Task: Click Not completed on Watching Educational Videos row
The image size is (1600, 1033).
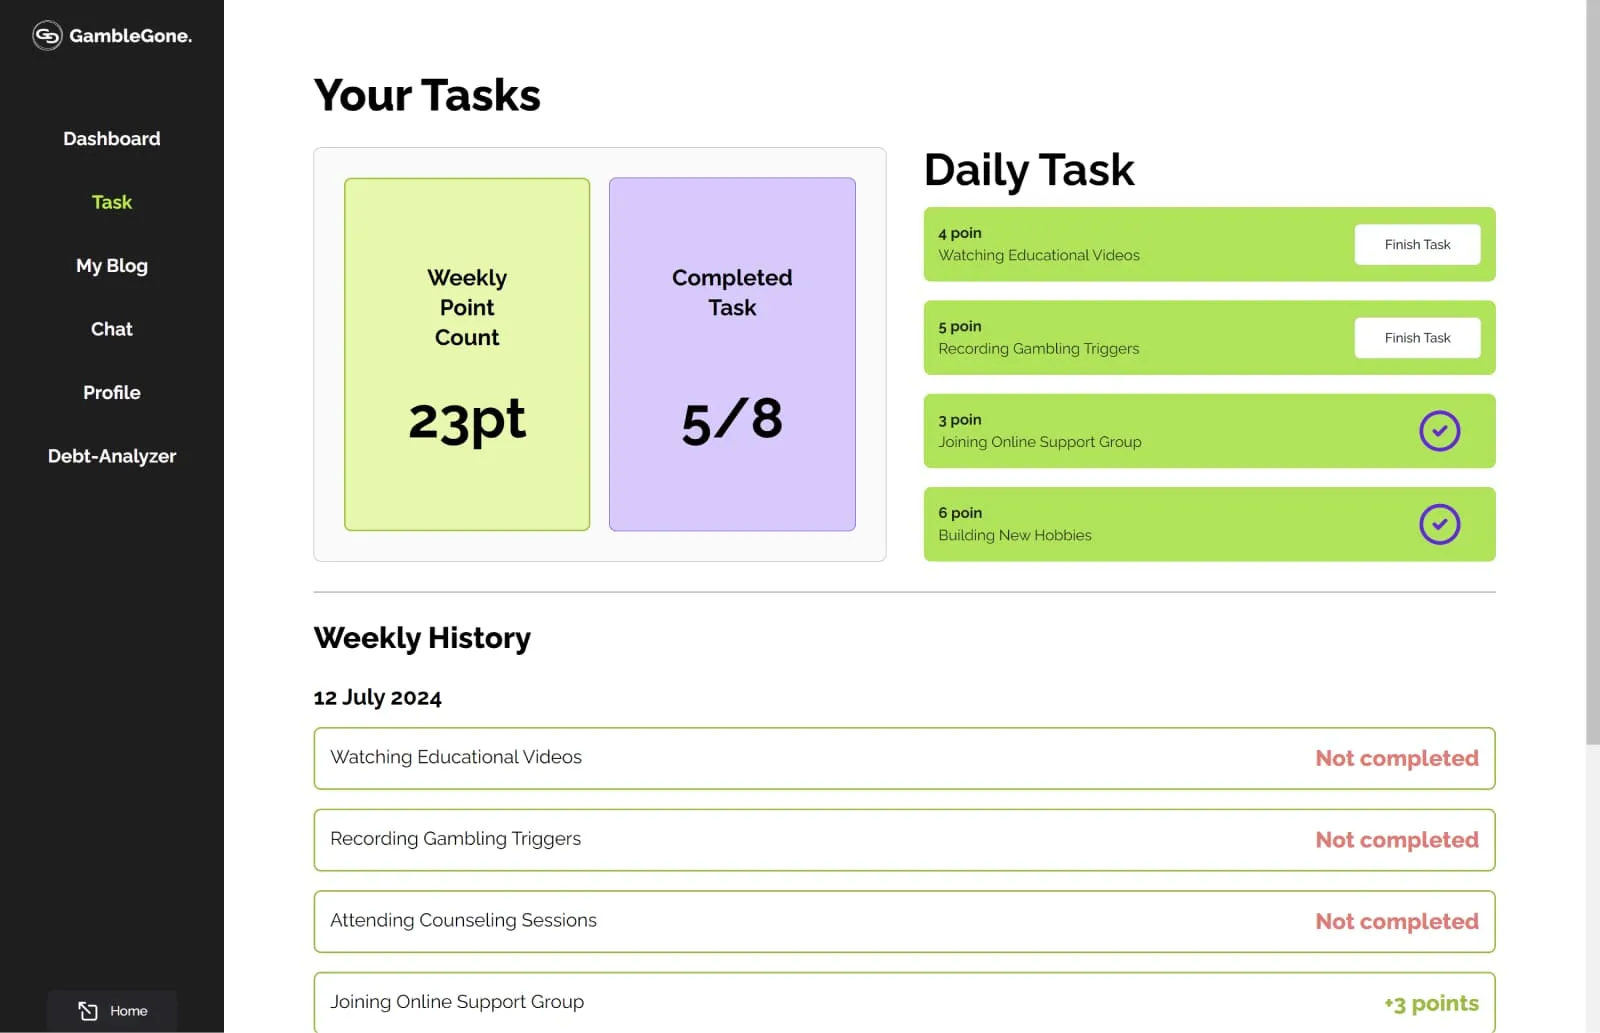Action: tap(1396, 758)
